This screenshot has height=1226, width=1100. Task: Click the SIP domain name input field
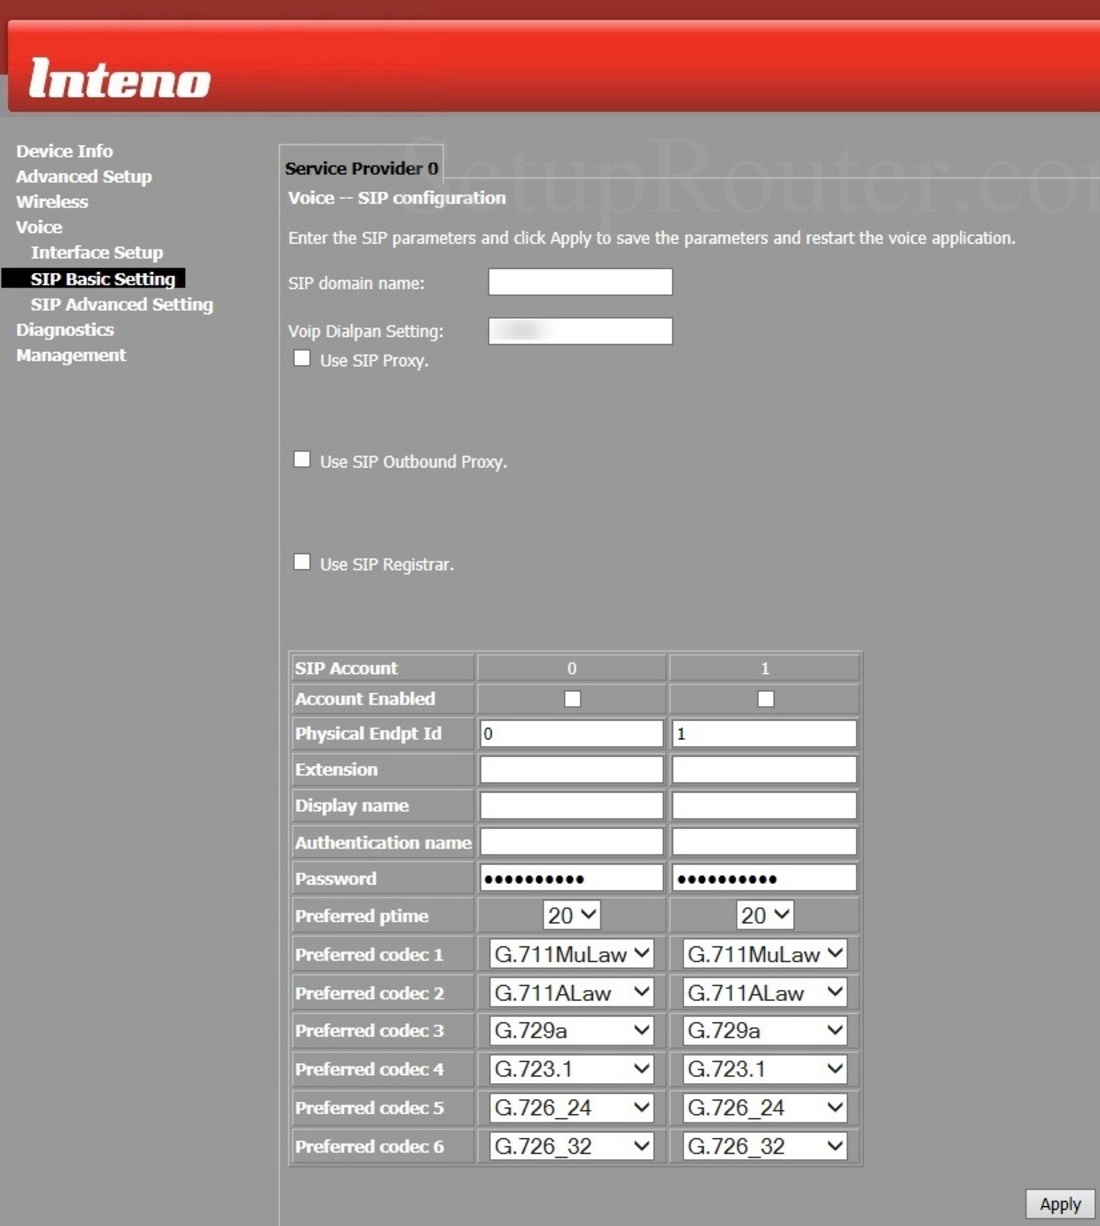(x=579, y=281)
